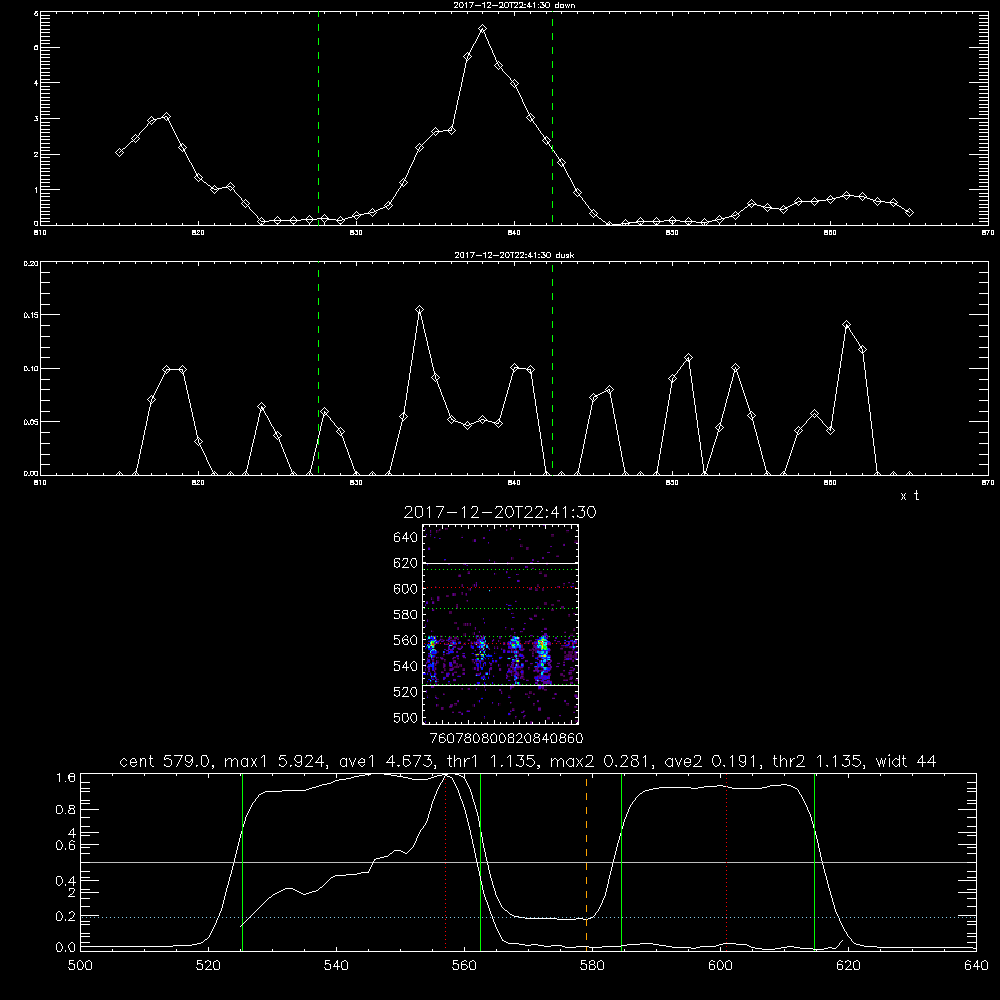Click the "540" x-axis label of the bottom plot
Viewport: 1000px width, 1000px height.
tap(336, 966)
